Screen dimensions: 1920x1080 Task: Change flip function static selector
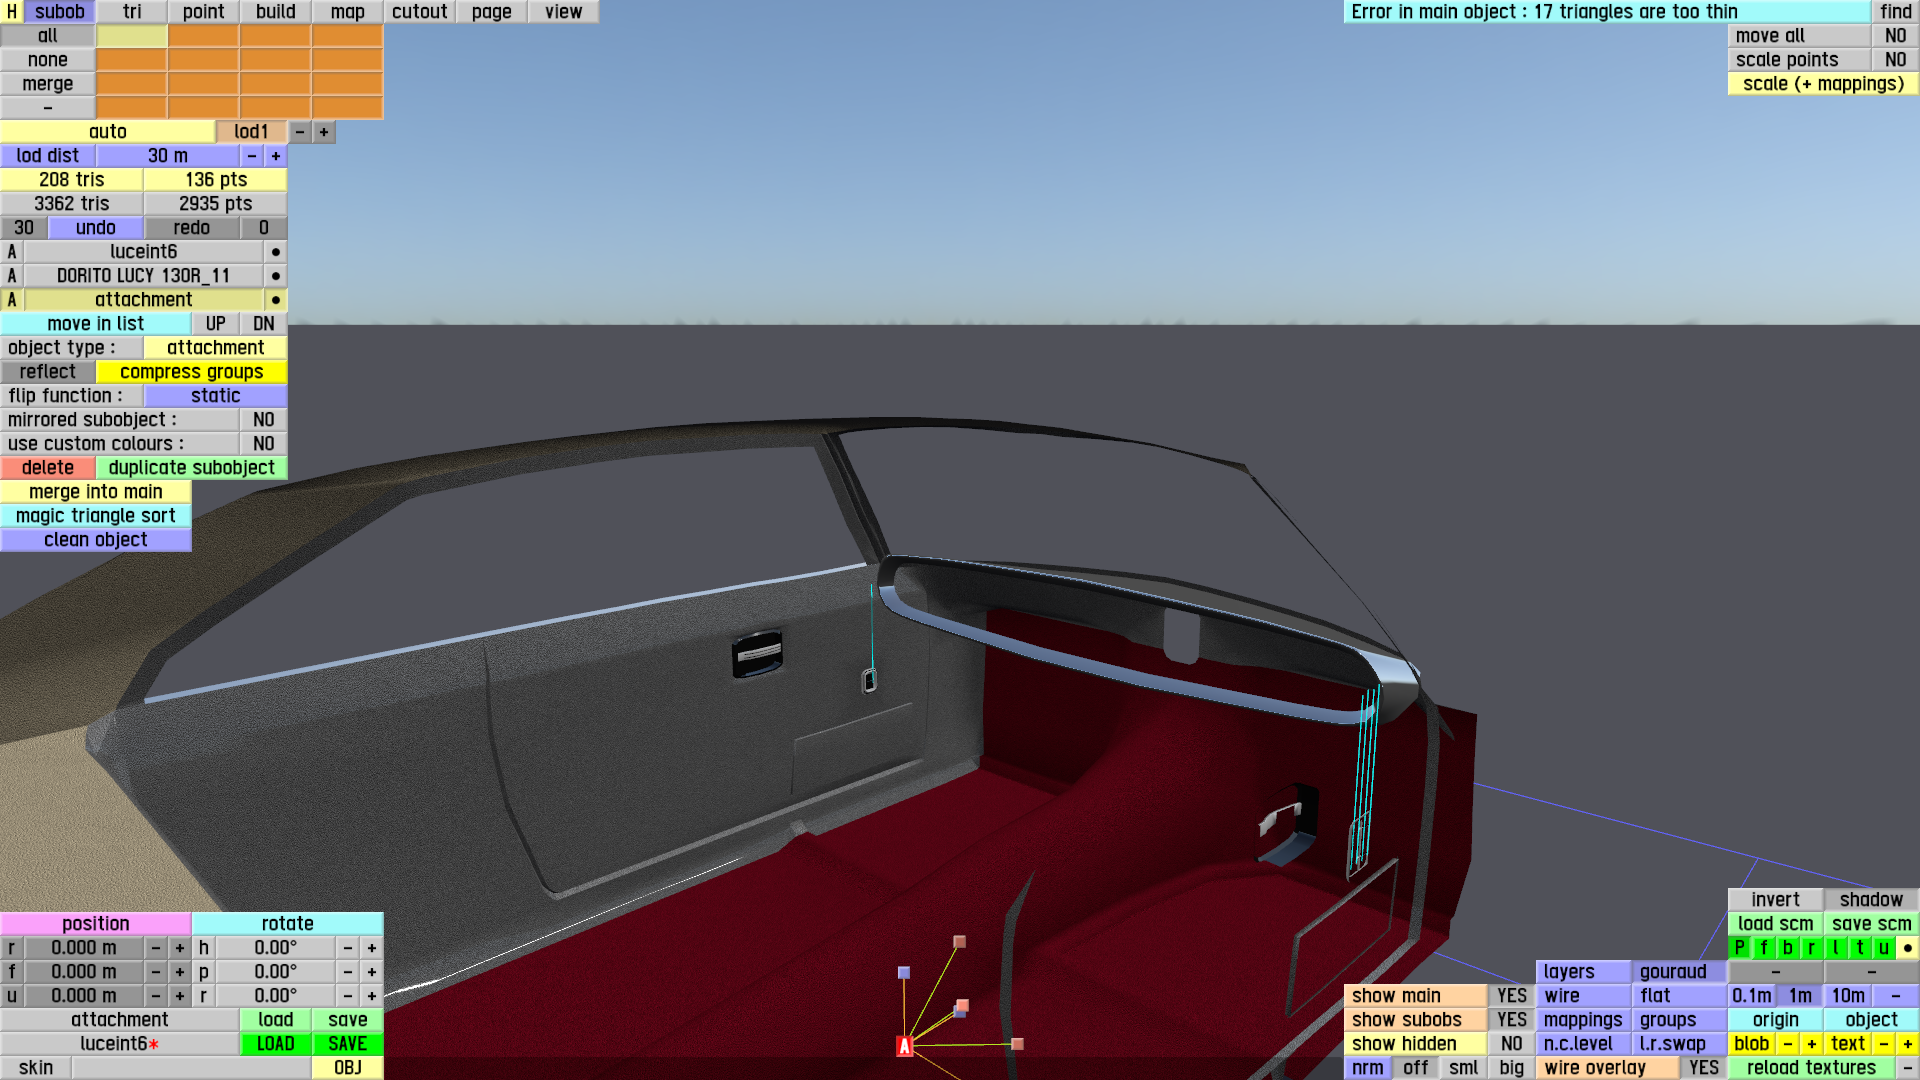pyautogui.click(x=215, y=396)
